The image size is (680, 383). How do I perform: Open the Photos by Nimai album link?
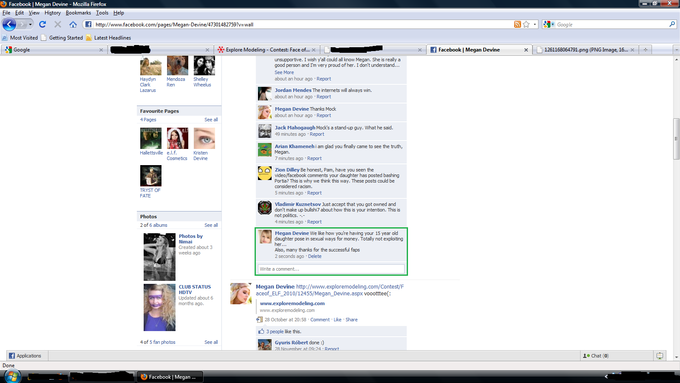point(190,239)
